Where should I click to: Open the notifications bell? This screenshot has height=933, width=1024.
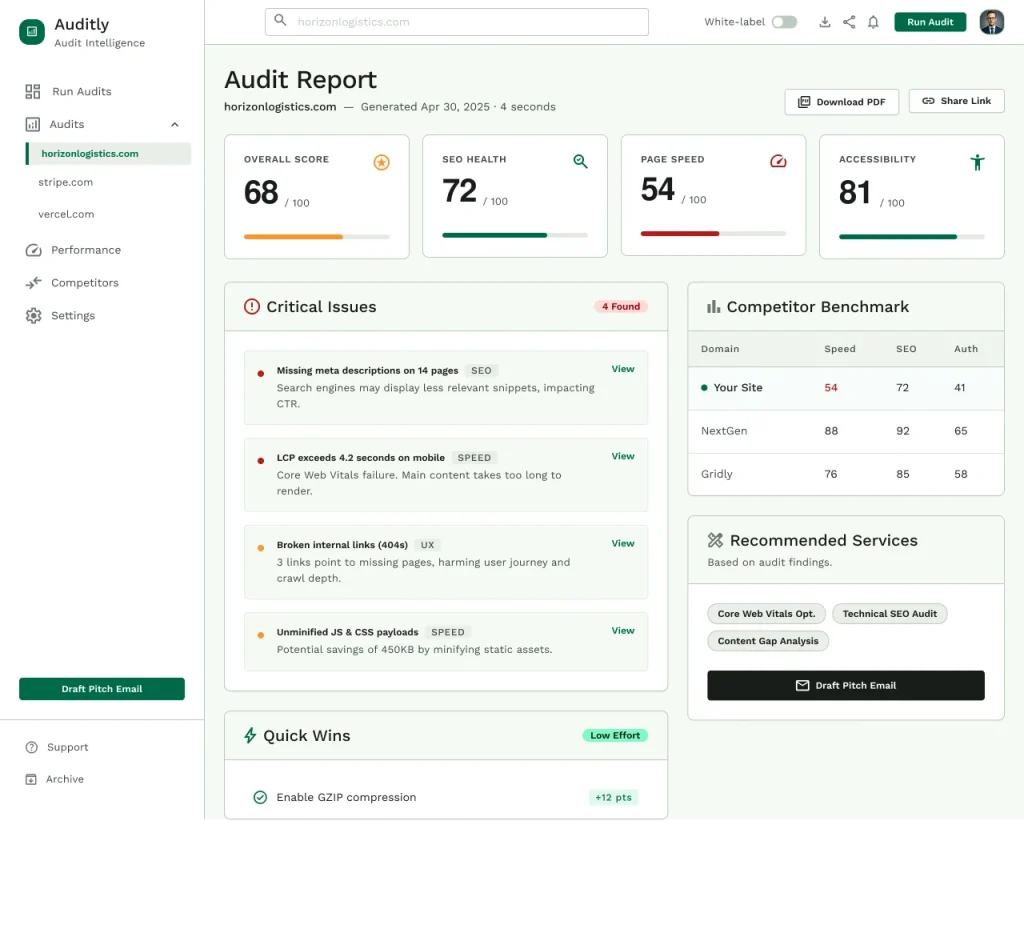point(873,22)
